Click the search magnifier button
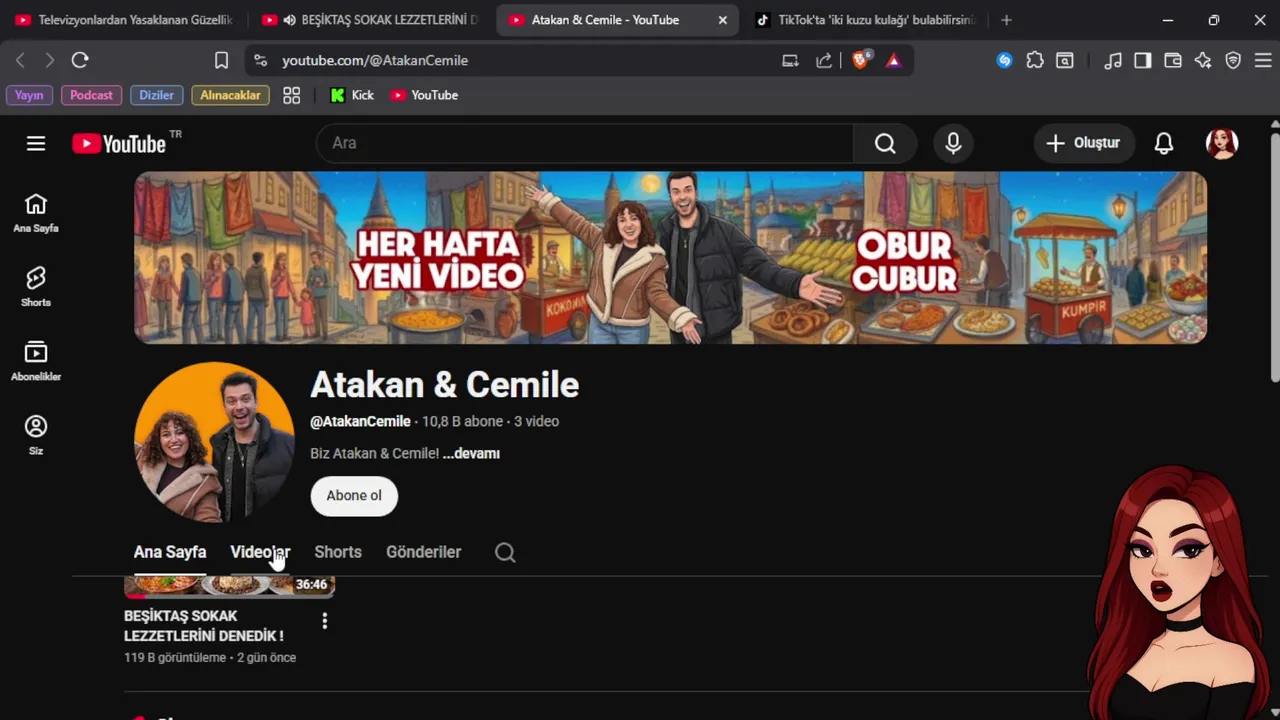Screen dimensions: 1280x720 [885, 143]
